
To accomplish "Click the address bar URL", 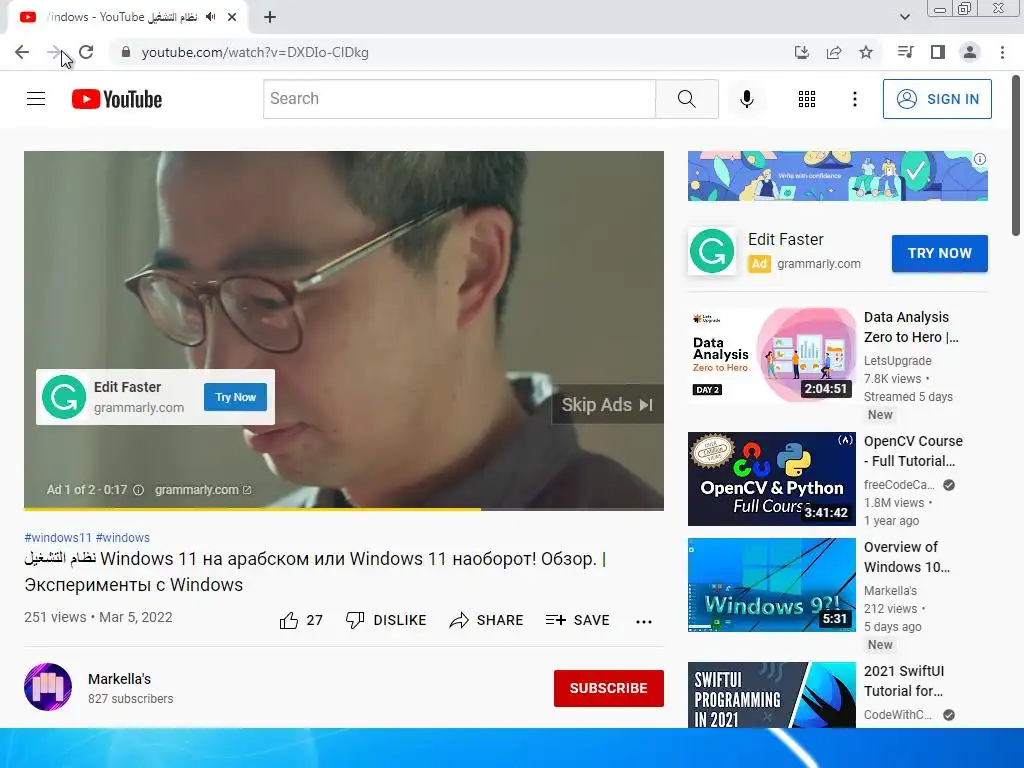I will (x=255, y=52).
